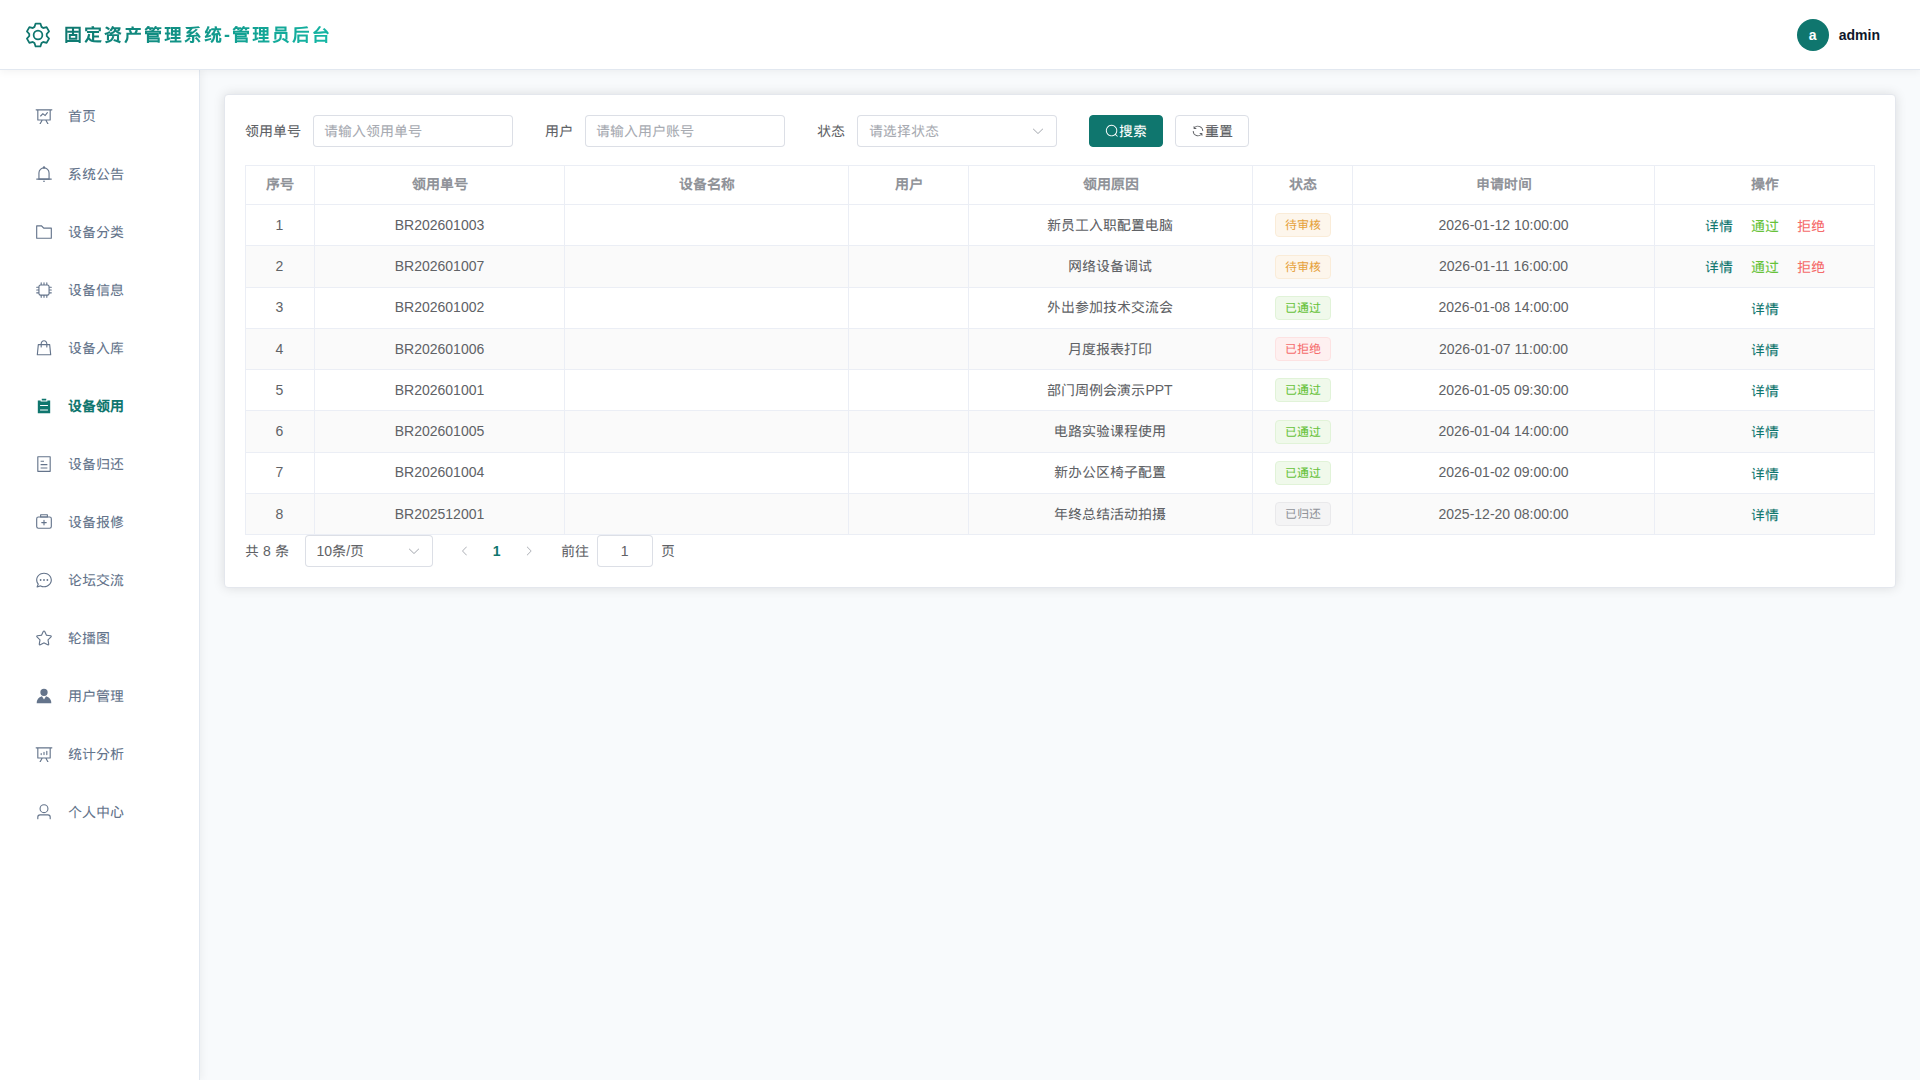Screen dimensions: 1920x1080
Task: Click the 个人中心 user icon
Action: click(x=44, y=812)
